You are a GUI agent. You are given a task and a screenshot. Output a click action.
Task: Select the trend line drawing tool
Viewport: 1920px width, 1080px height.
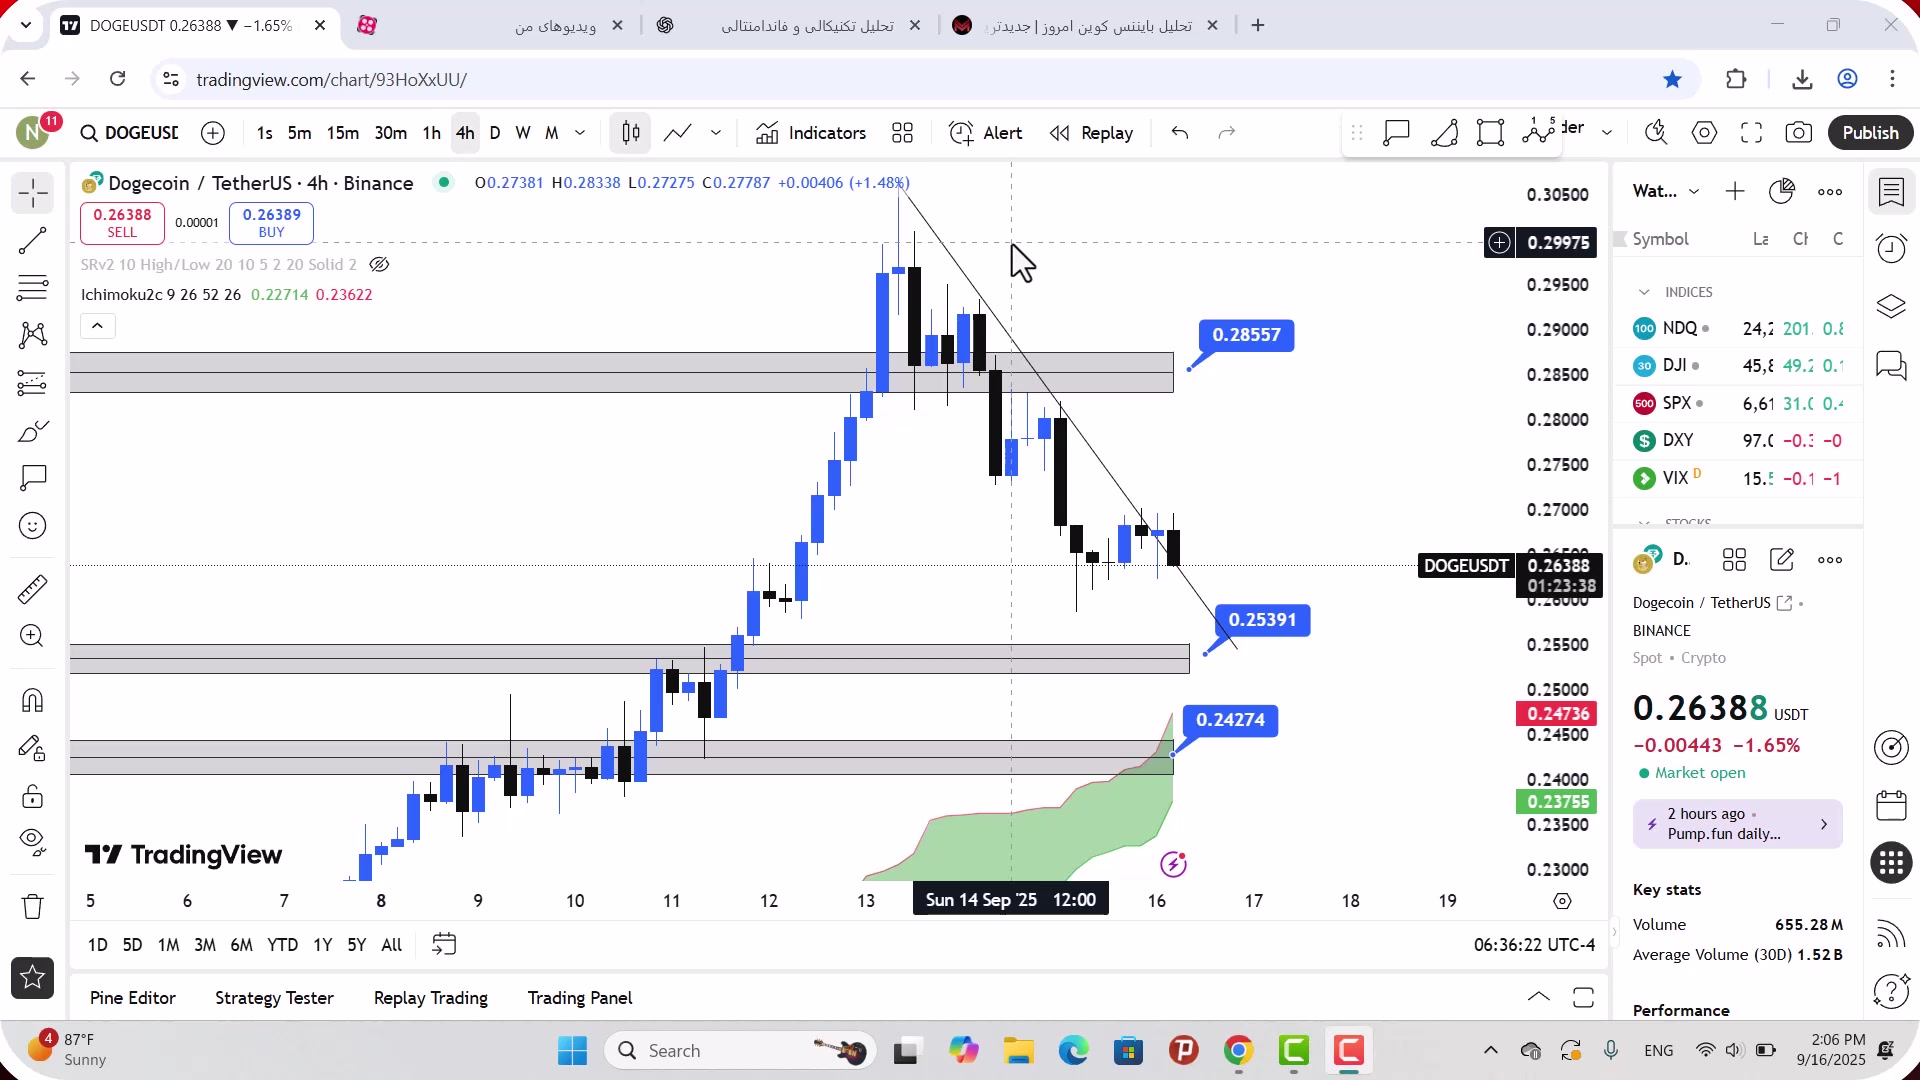33,241
